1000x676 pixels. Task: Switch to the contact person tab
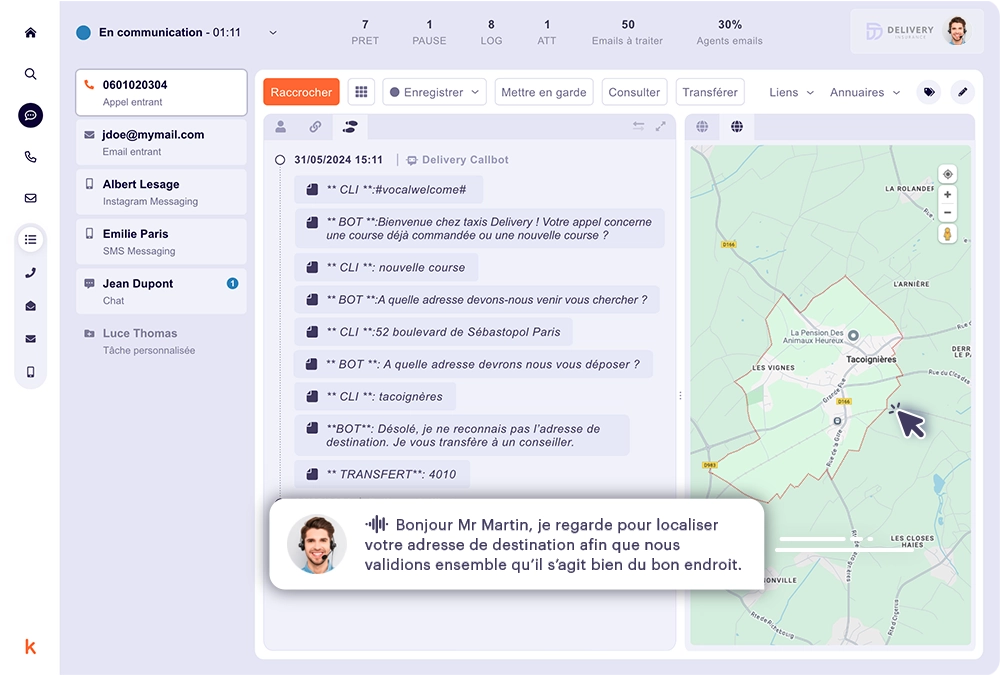[x=281, y=126]
